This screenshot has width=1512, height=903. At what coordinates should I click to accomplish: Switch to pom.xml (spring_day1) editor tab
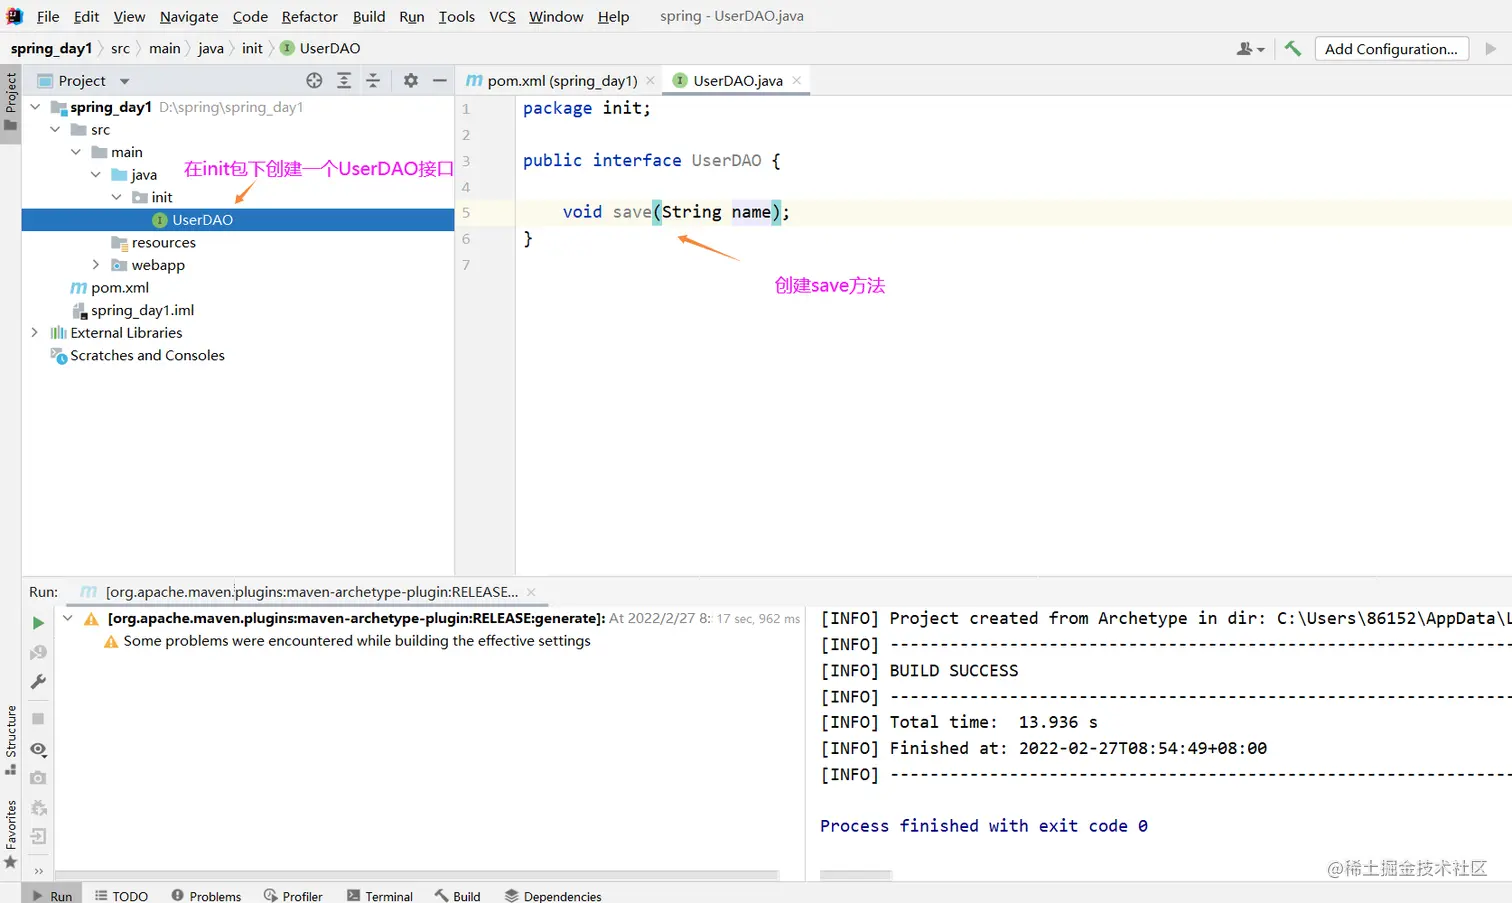[562, 81]
